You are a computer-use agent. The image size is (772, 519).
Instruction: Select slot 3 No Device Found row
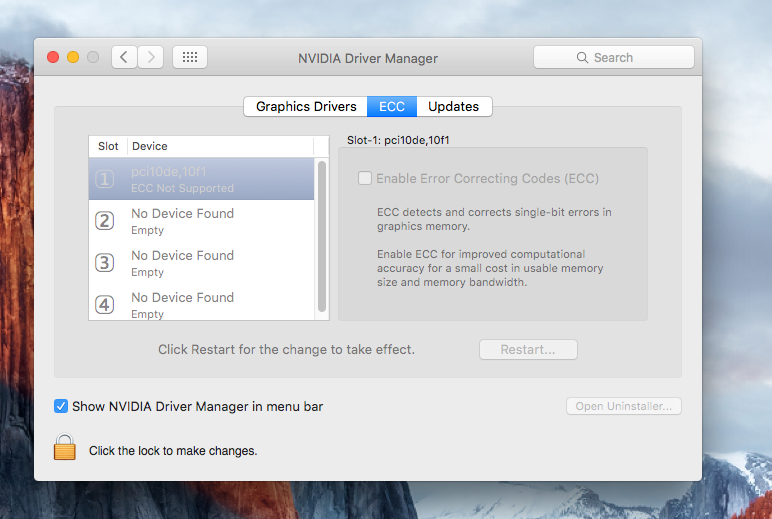point(201,262)
